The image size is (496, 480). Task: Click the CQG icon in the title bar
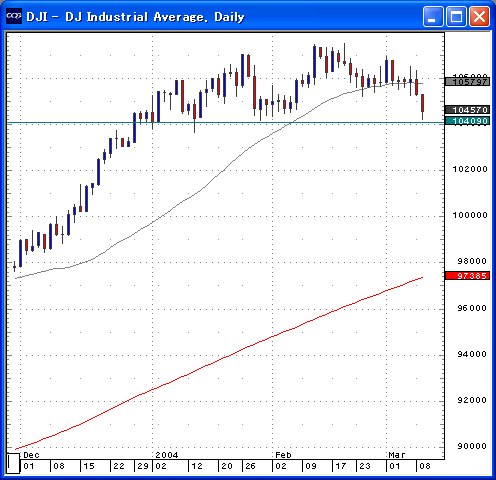click(14, 16)
